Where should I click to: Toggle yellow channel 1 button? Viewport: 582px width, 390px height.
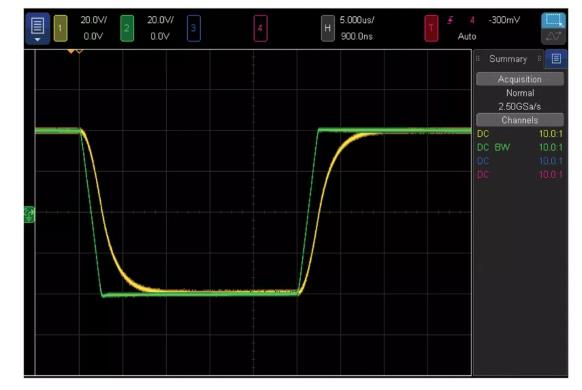pos(61,28)
